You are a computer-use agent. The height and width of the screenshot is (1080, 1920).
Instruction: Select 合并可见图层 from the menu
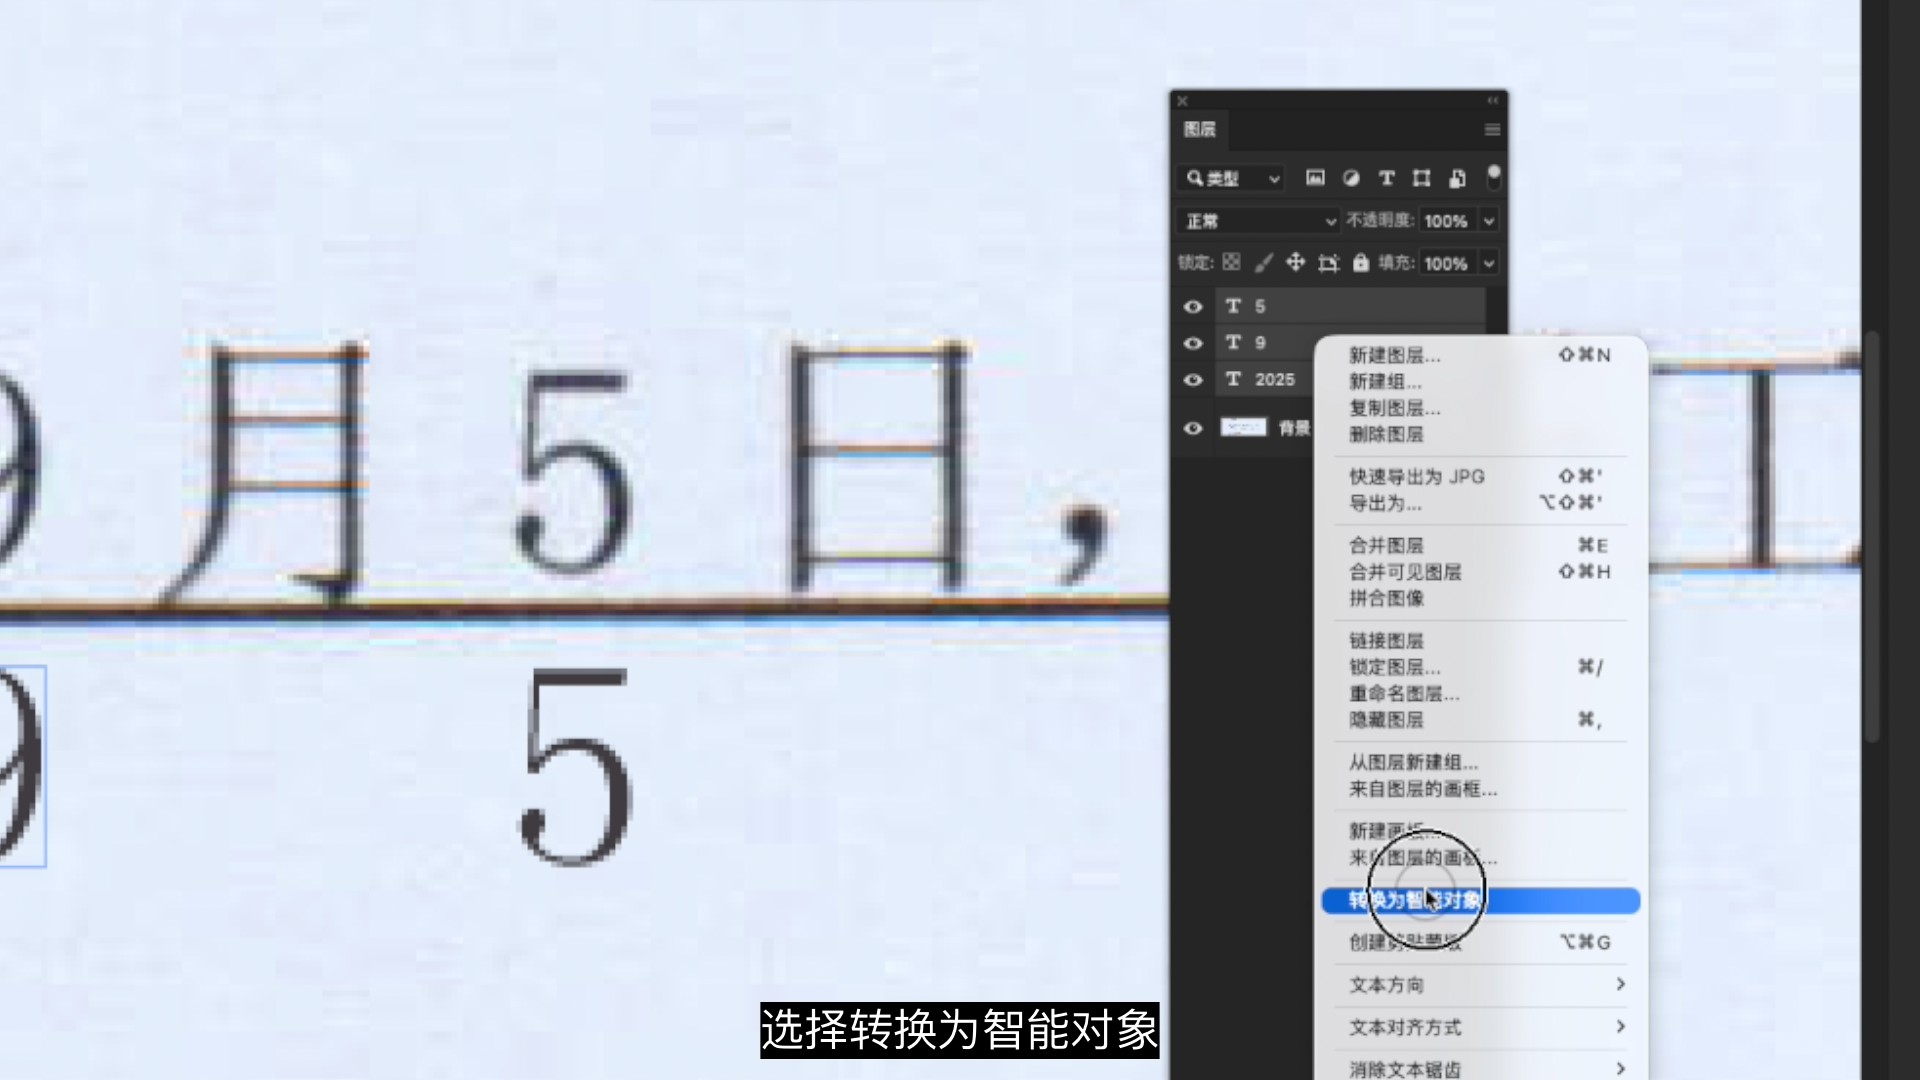coord(1404,572)
